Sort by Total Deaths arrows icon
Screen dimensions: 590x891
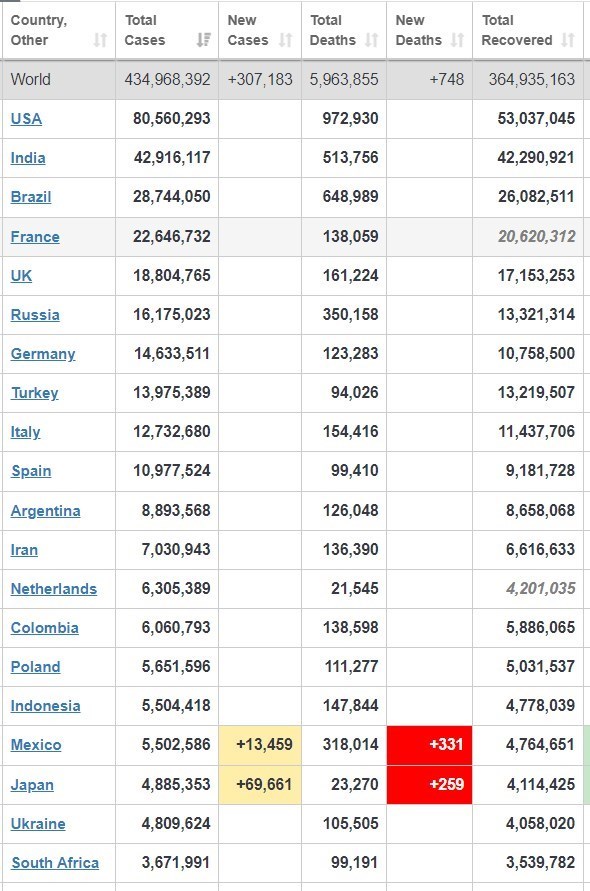[371, 40]
